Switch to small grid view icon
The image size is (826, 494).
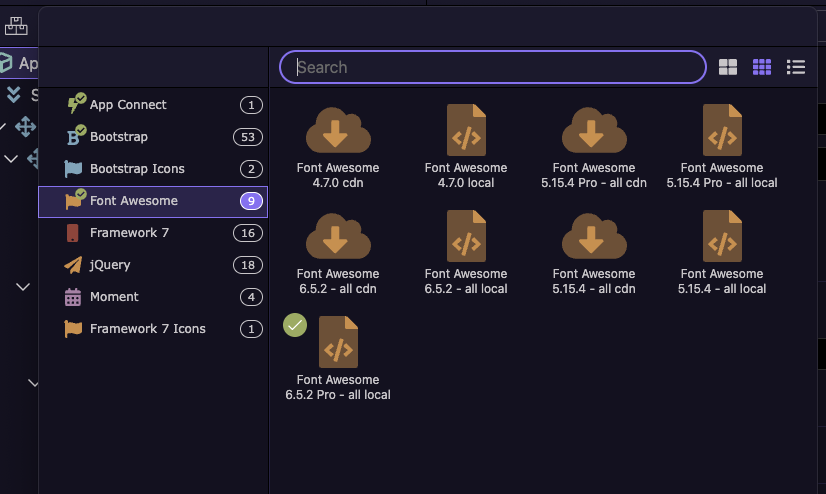click(762, 67)
